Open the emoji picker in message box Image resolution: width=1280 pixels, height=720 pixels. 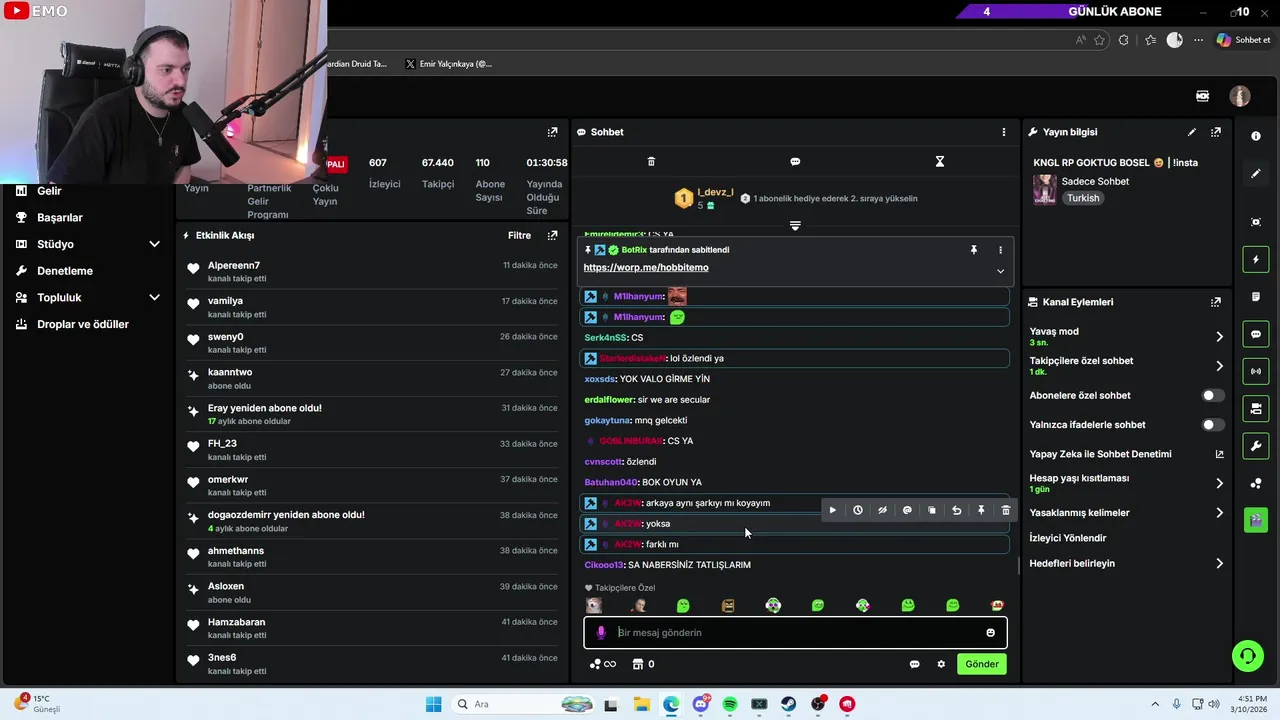tap(990, 633)
